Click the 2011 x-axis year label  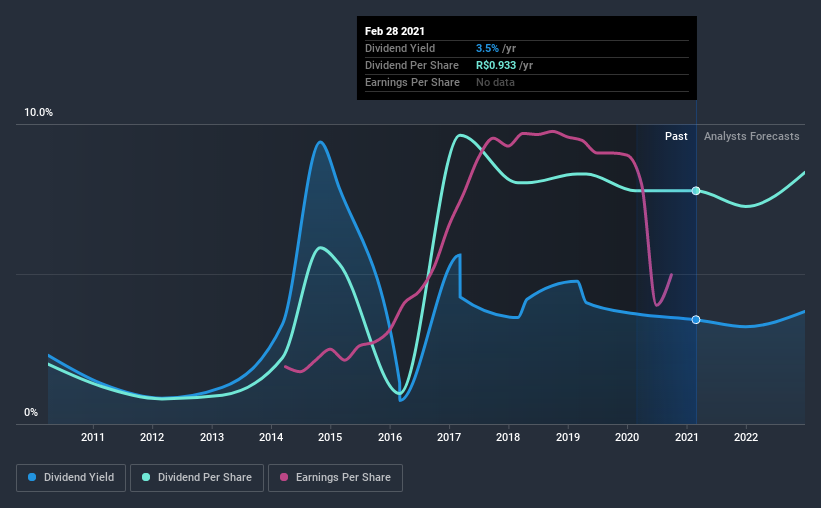point(93,437)
